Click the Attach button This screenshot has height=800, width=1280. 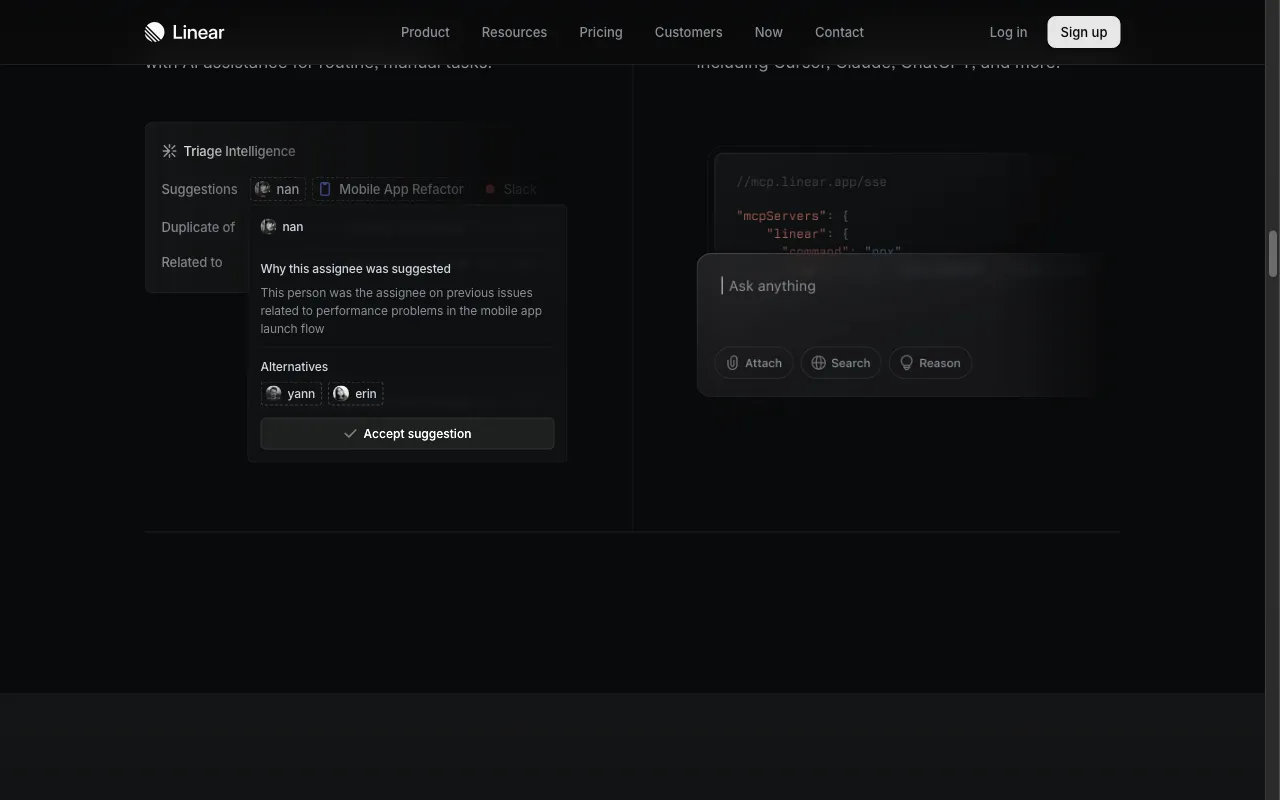coord(754,363)
